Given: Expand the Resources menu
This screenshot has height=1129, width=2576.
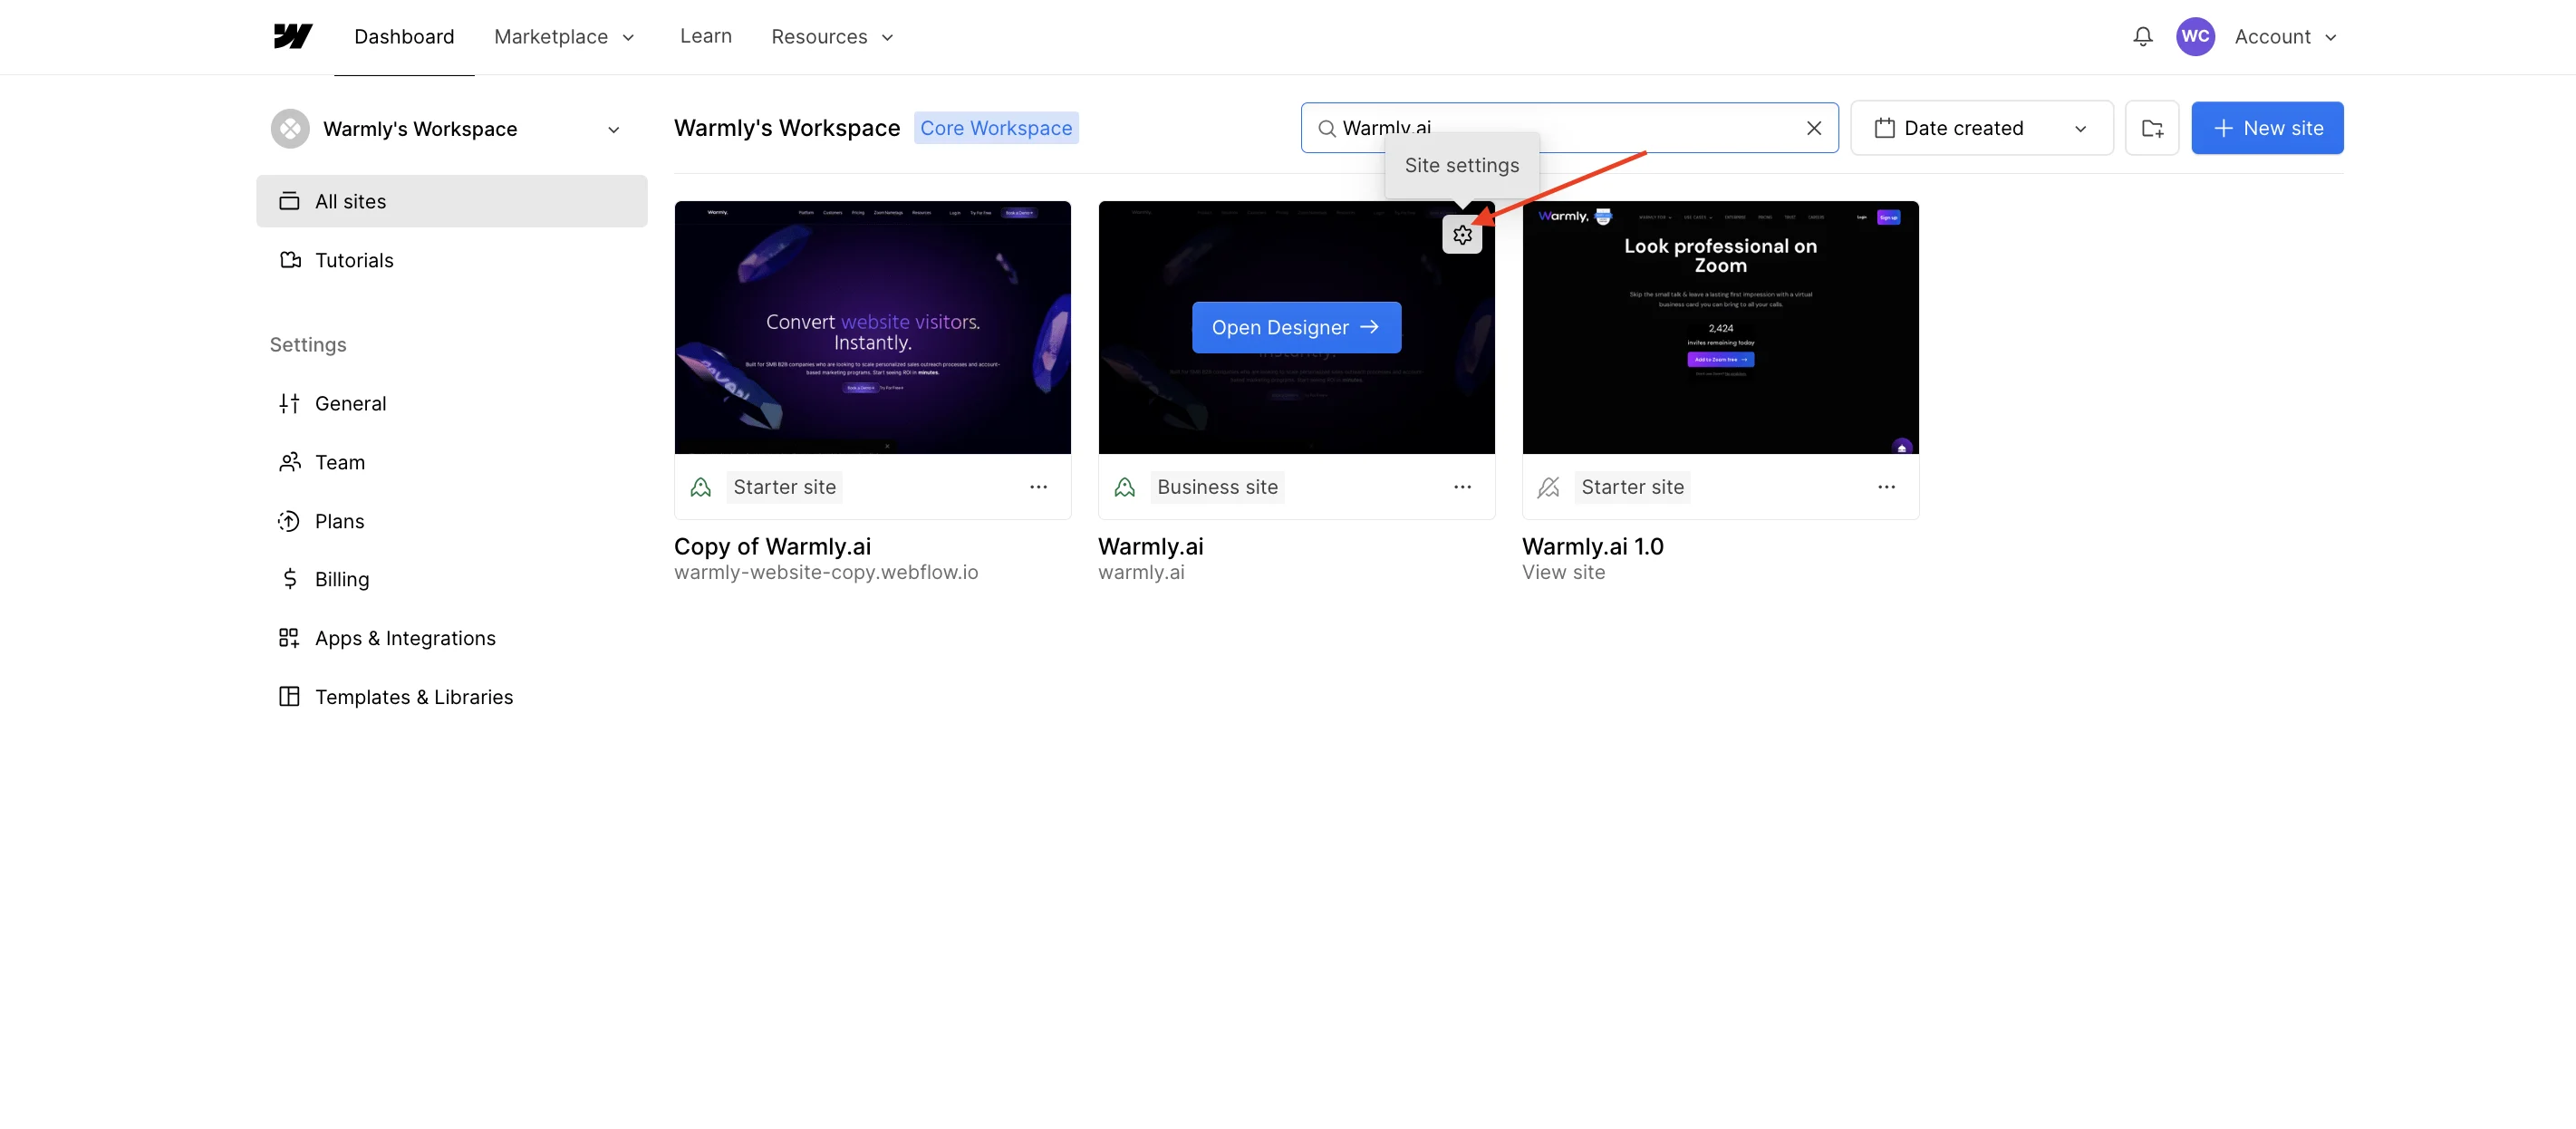Looking at the screenshot, I should click(x=832, y=37).
